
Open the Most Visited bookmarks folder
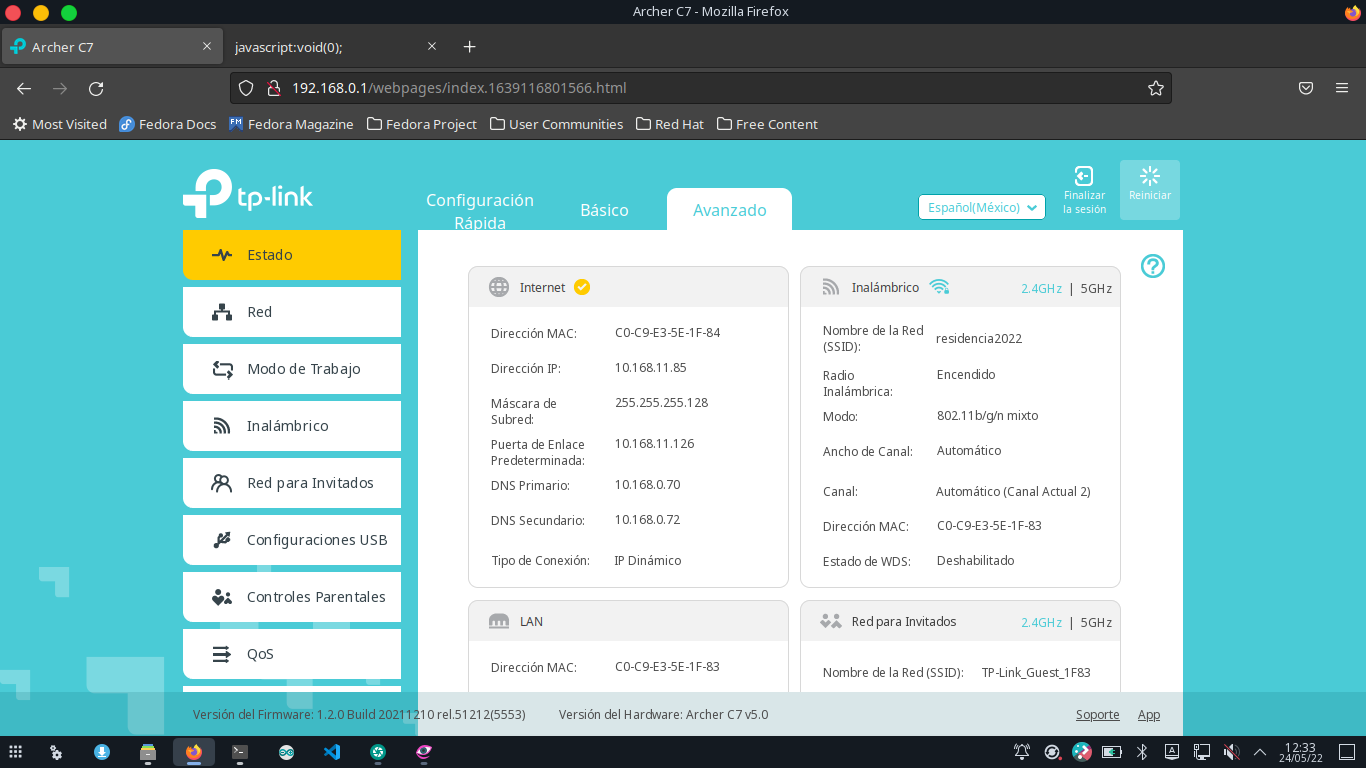(60, 124)
